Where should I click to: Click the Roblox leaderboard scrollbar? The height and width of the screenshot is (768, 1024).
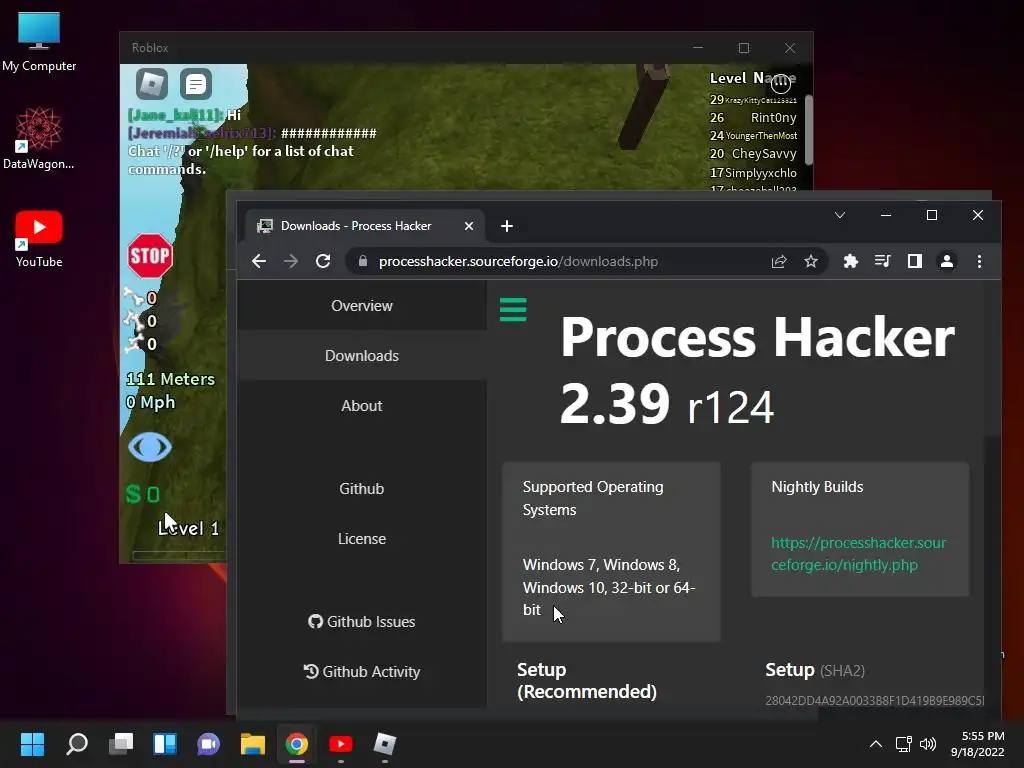(x=808, y=129)
